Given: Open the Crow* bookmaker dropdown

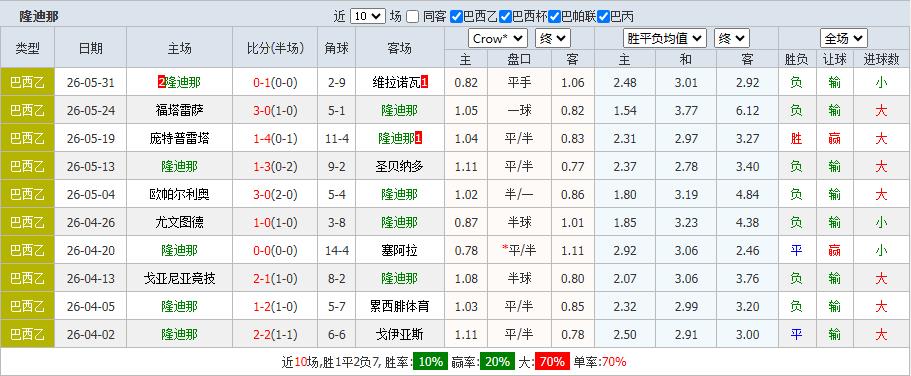Looking at the screenshot, I should coord(498,39).
